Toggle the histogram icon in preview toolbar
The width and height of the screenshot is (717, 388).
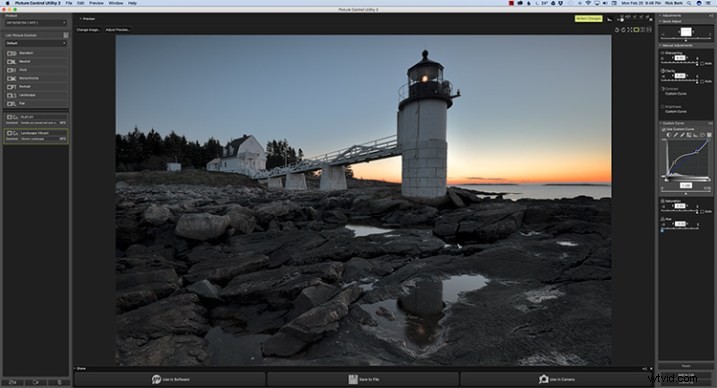pyautogui.click(x=610, y=19)
